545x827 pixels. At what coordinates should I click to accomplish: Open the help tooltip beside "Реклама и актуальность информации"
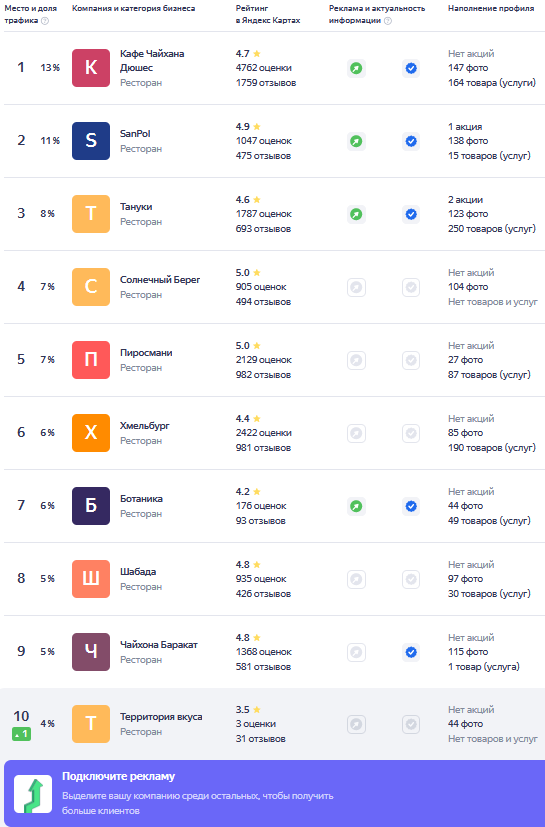tap(388, 21)
